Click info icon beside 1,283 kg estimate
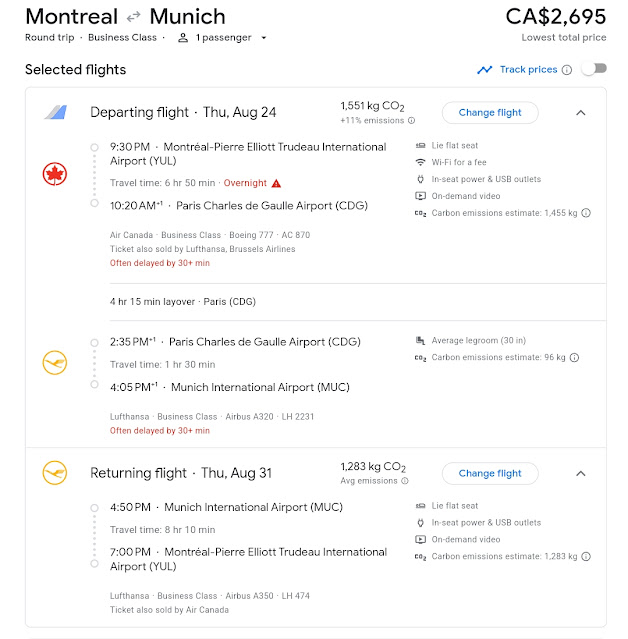628x639 pixels. click(x=586, y=557)
